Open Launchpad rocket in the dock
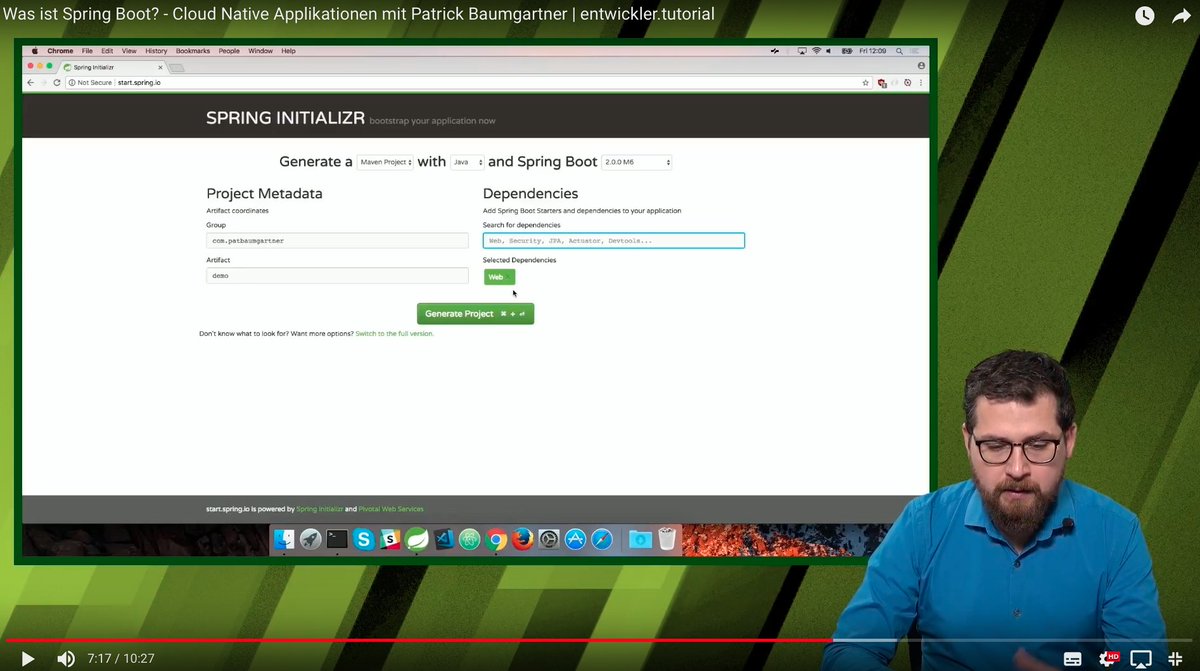 [311, 540]
